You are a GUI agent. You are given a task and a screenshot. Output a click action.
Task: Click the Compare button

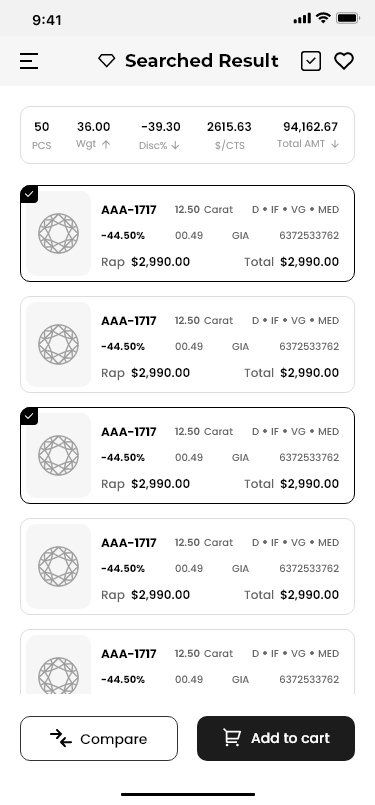click(x=99, y=738)
